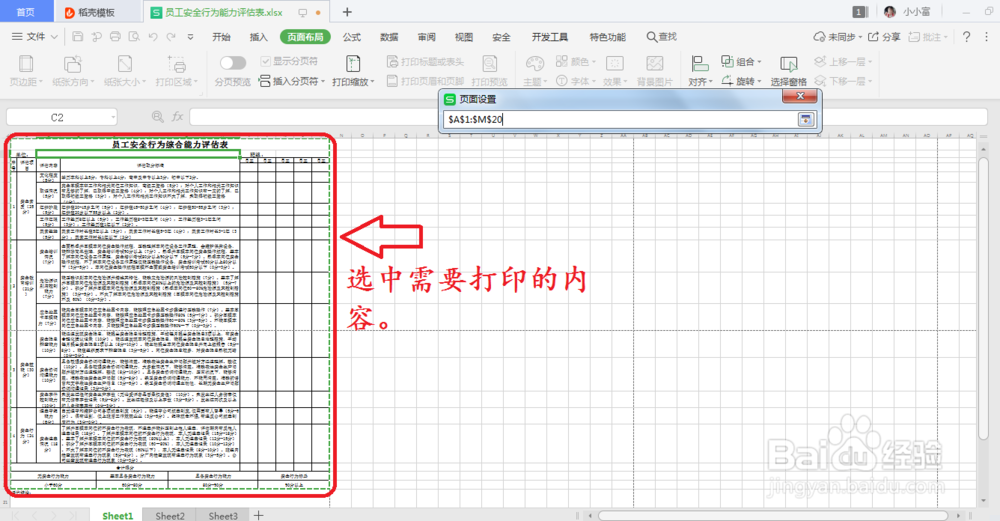This screenshot has width=1000, height=521.
Task: Expand the 颜色 theme colors dropdown
Action: [593, 62]
